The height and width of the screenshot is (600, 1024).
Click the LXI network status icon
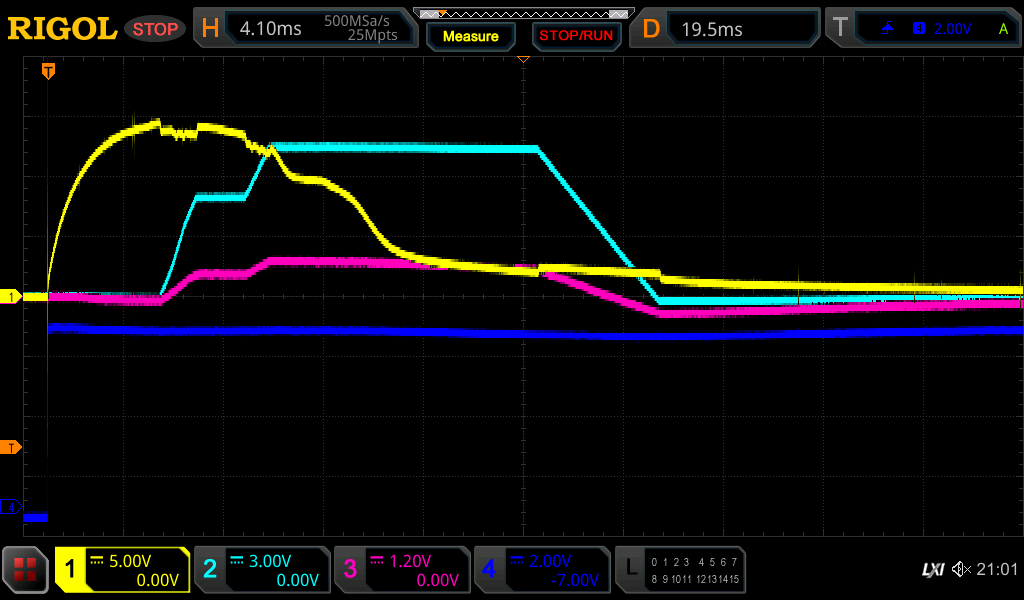tap(932, 570)
